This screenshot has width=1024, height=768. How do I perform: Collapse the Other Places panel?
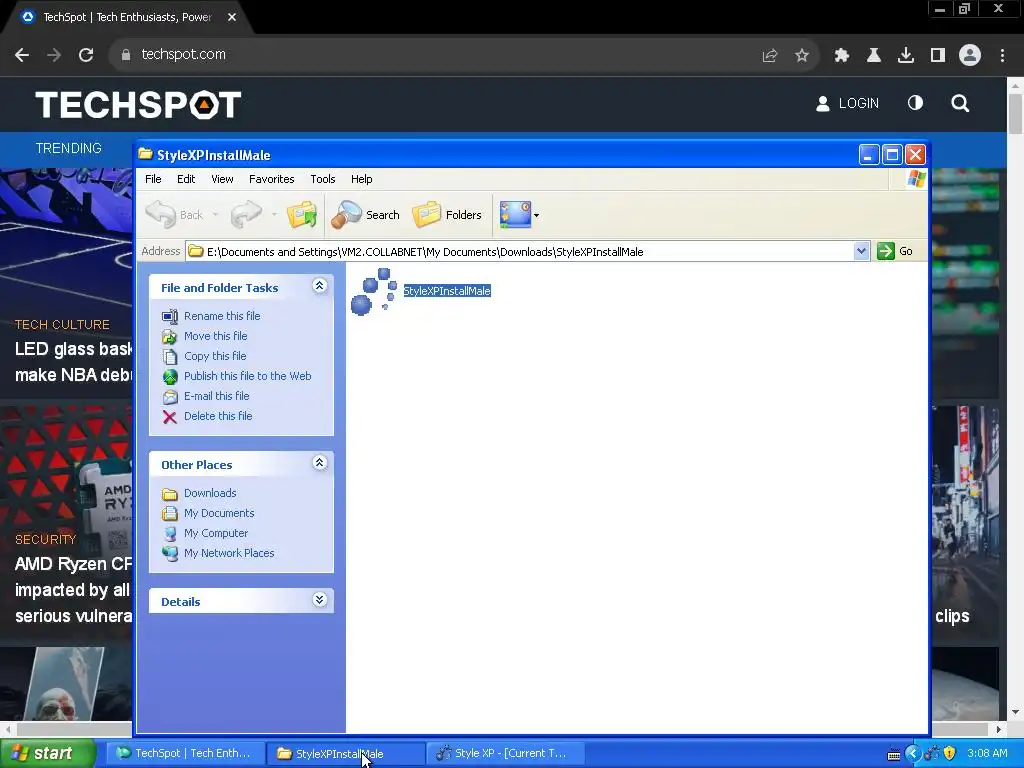(319, 463)
